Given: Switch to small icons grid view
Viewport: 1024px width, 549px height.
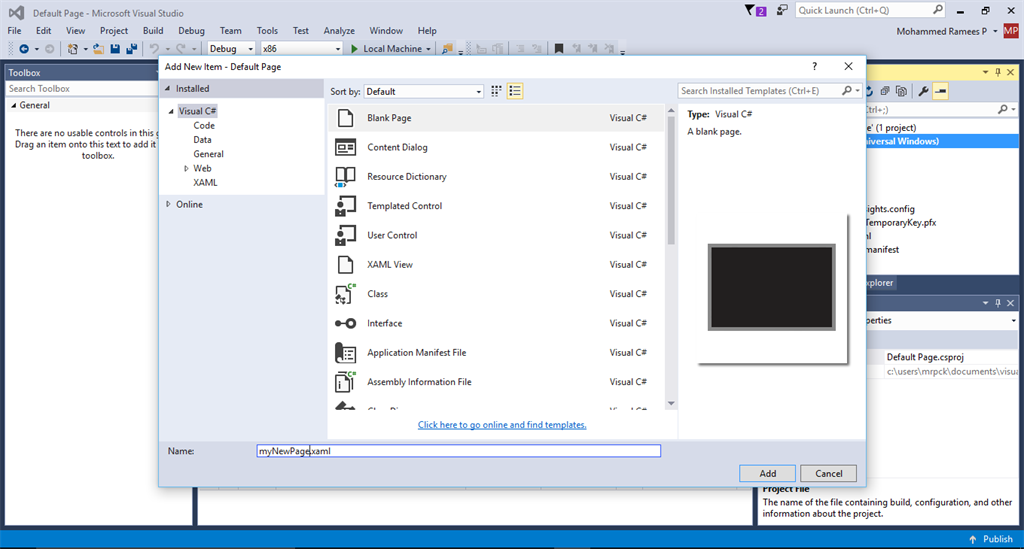Looking at the screenshot, I should (495, 91).
